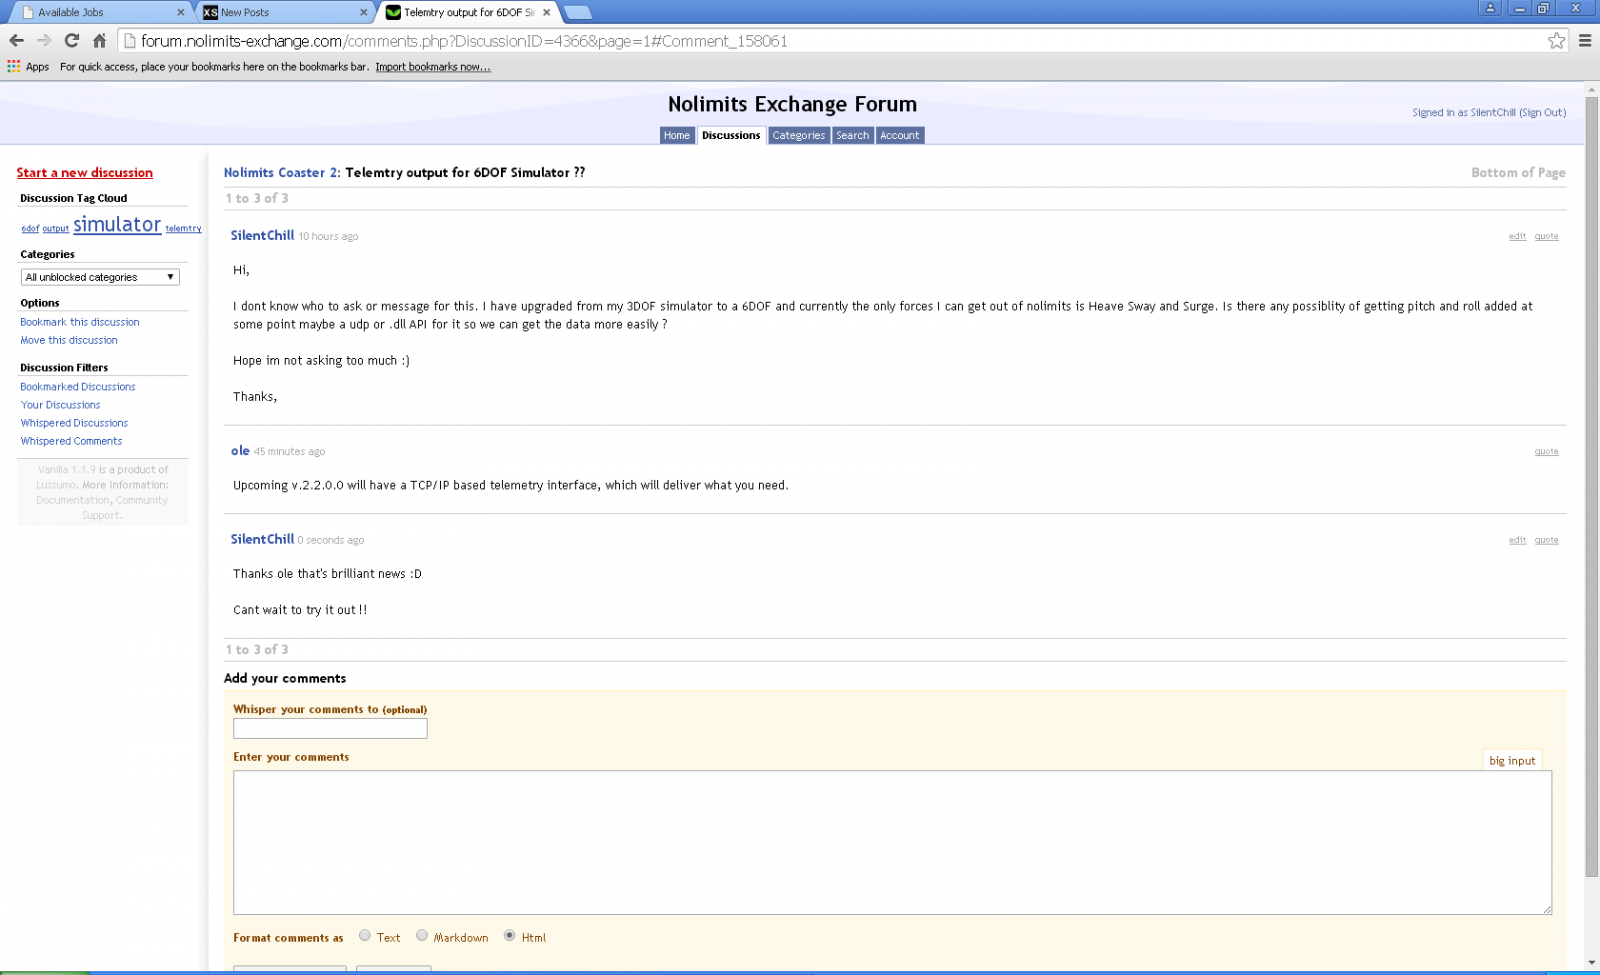This screenshot has height=975, width=1600.
Task: Close the Telemtry output tab
Action: coord(546,12)
